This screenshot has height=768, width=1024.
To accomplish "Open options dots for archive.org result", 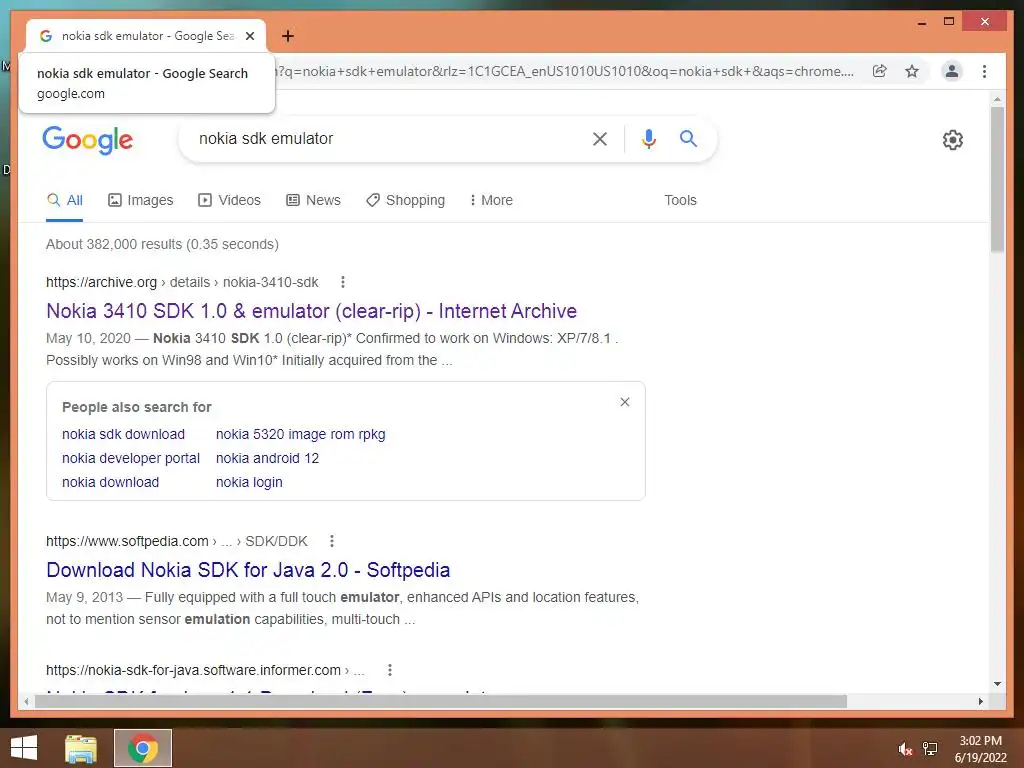I will pos(342,282).
